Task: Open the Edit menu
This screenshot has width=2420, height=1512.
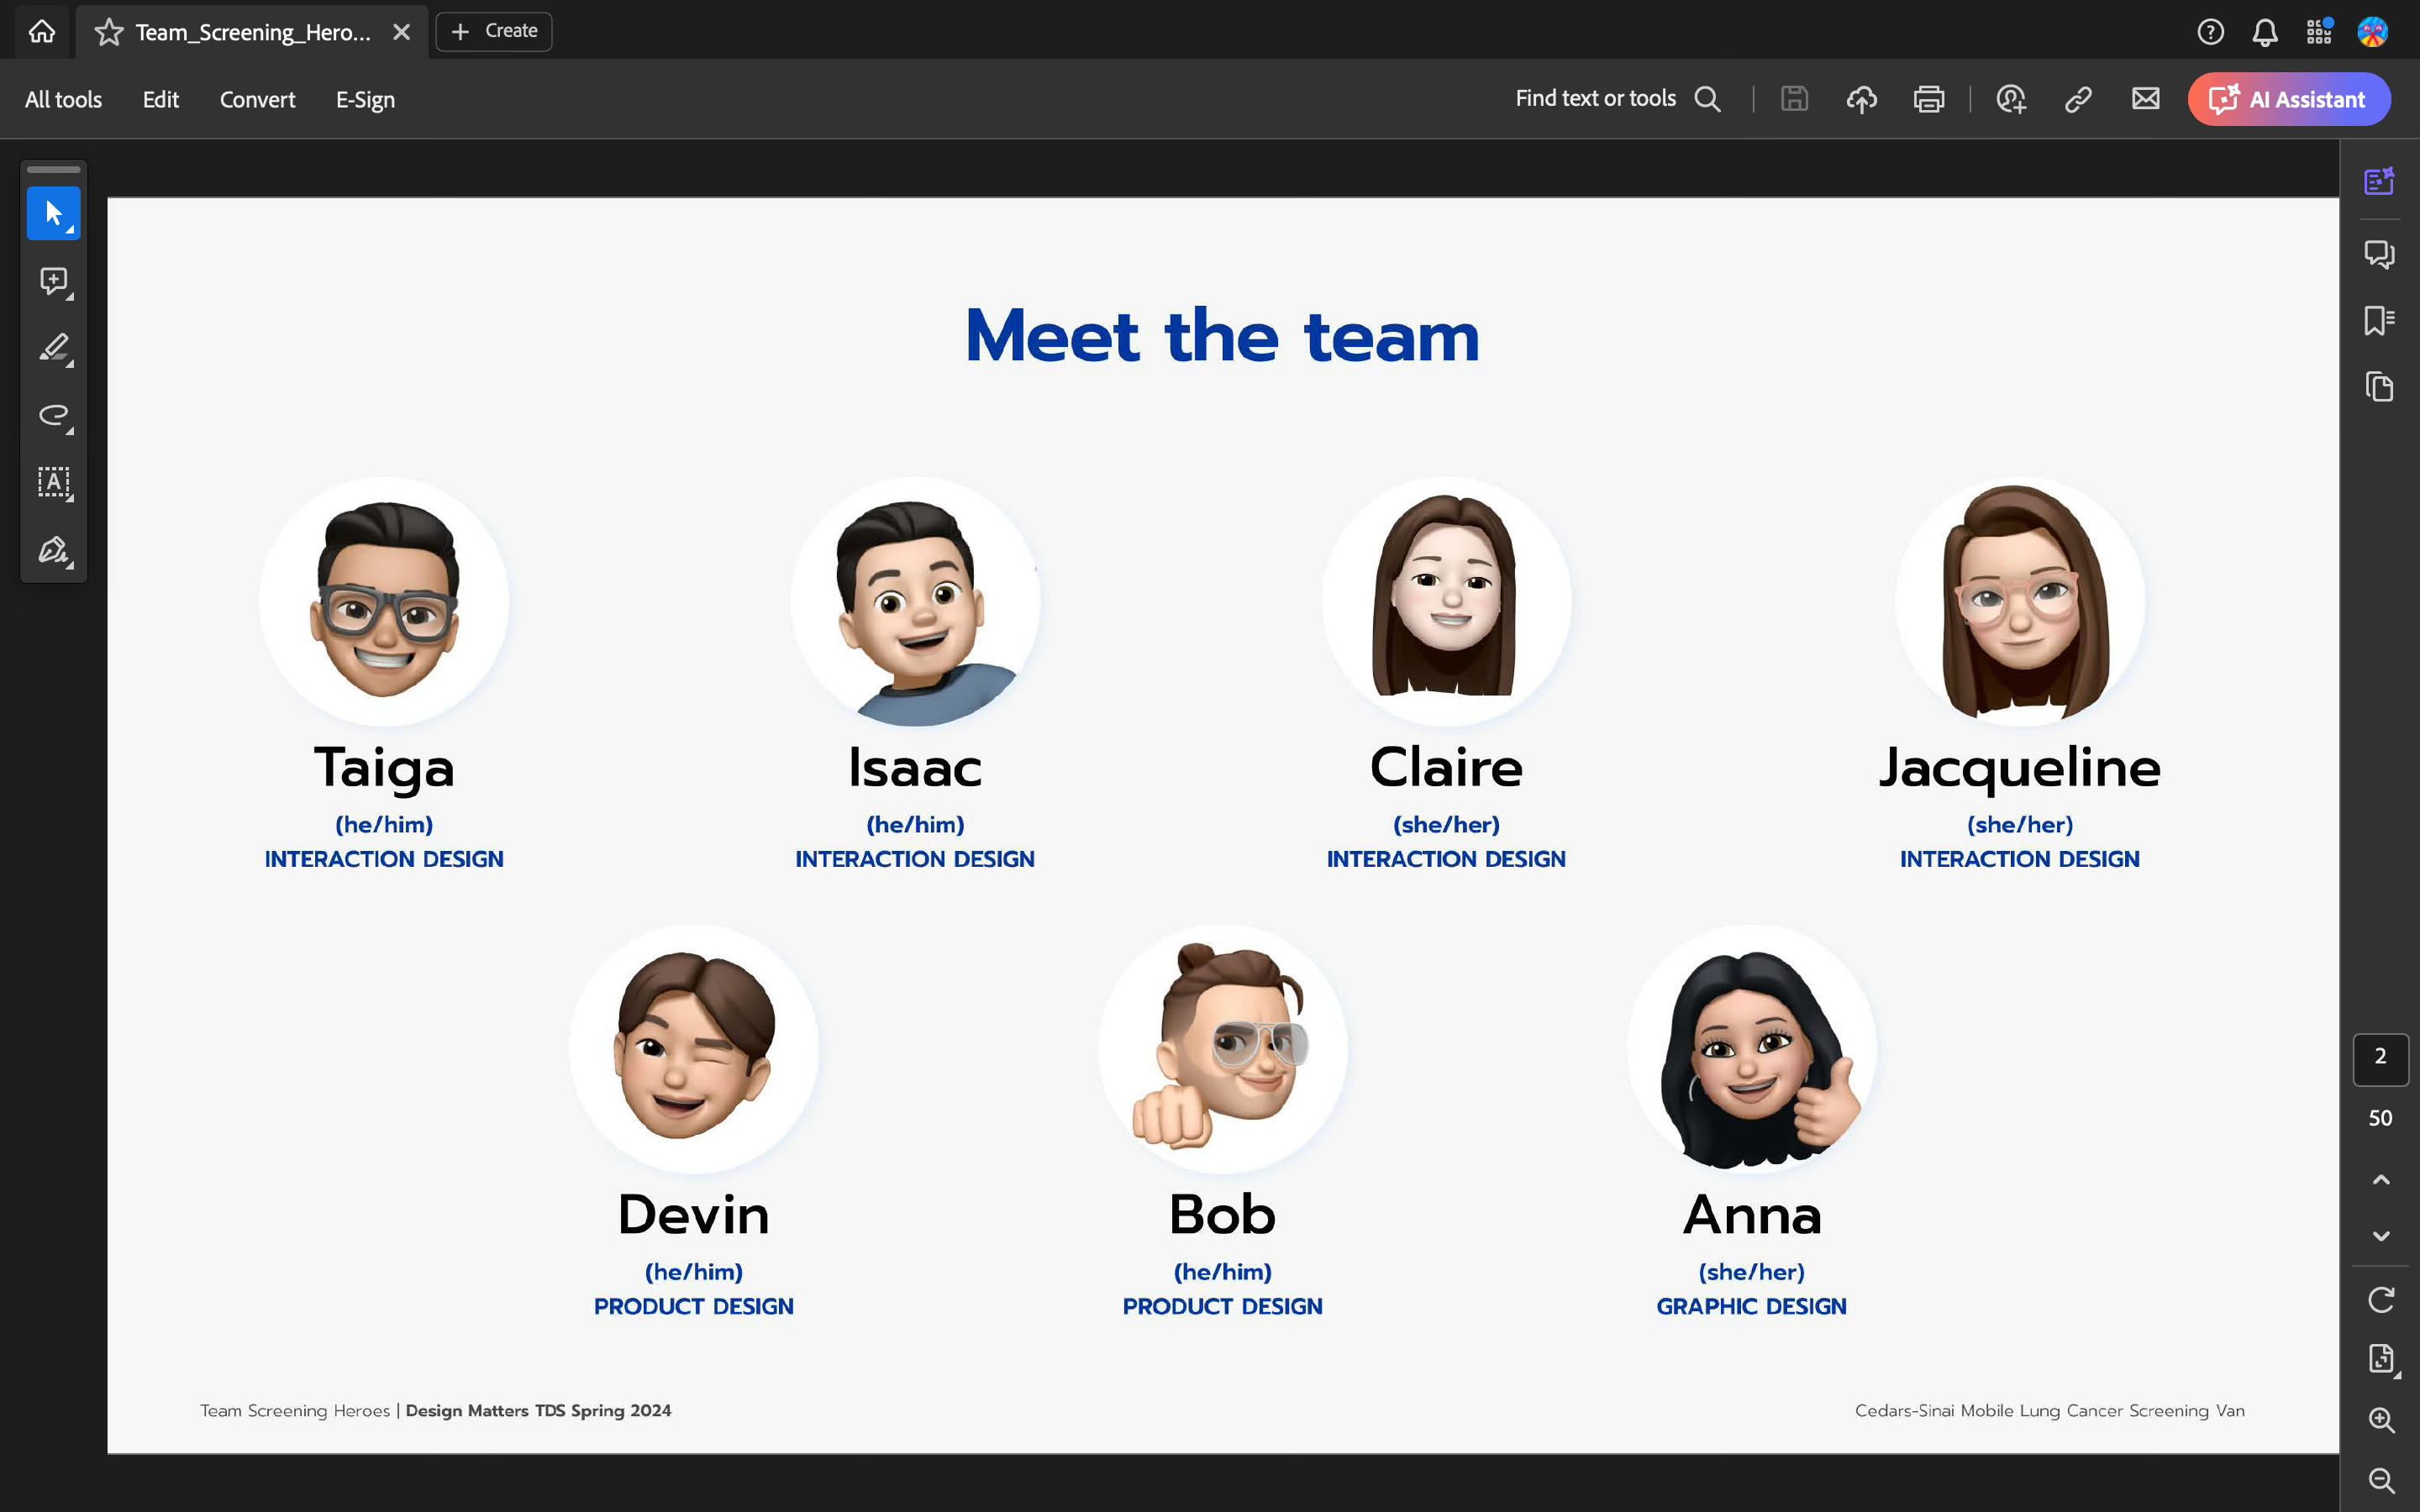Action: click(160, 99)
